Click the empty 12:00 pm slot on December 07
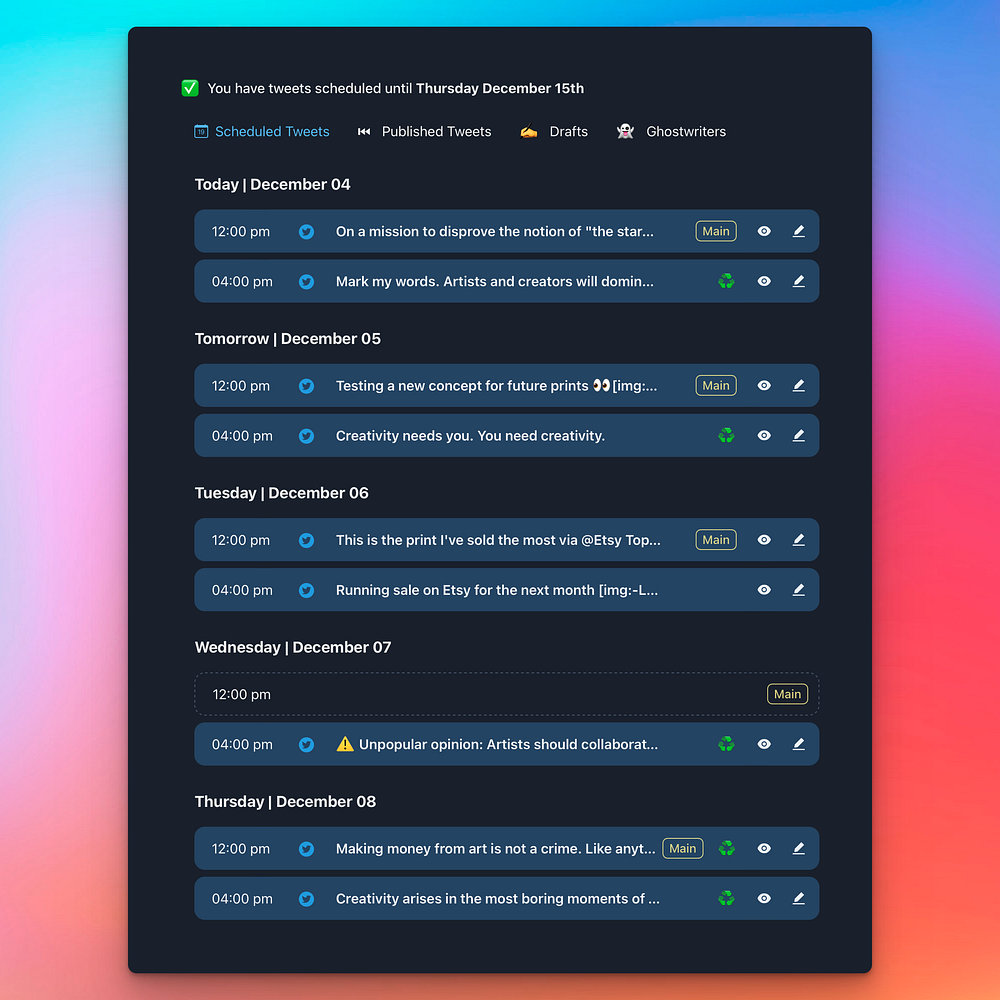Screen dimensions: 1000x1000 (506, 694)
